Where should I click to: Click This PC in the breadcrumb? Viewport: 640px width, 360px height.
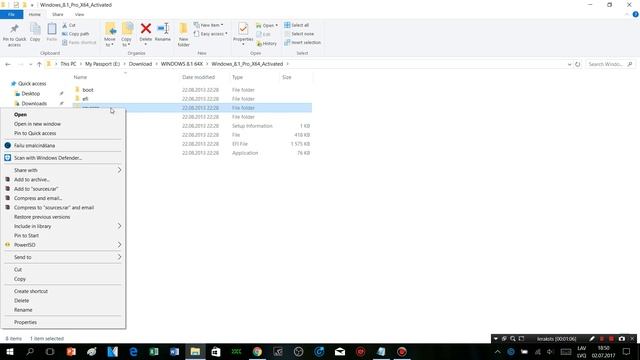[68, 64]
